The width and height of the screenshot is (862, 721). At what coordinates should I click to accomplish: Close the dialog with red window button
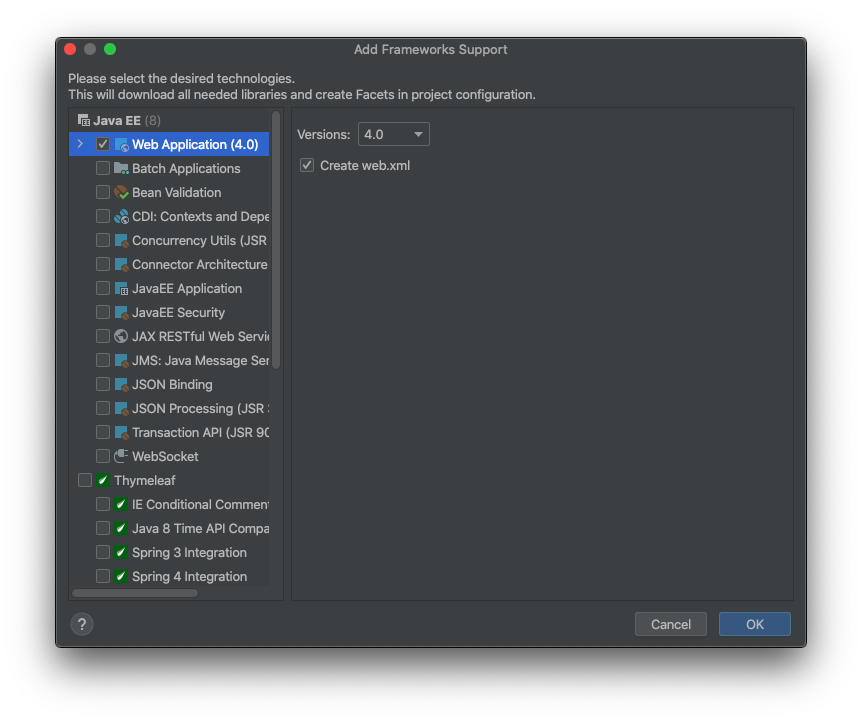pos(70,49)
